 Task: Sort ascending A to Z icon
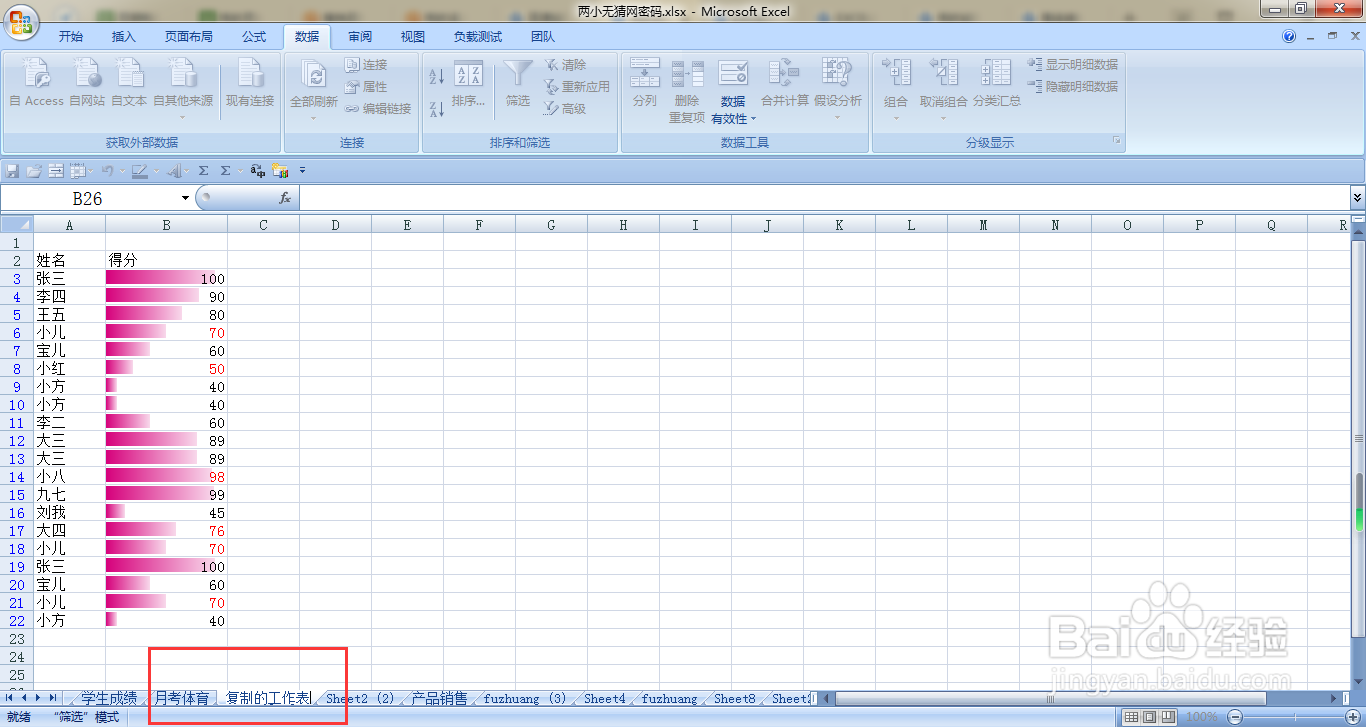tap(436, 76)
